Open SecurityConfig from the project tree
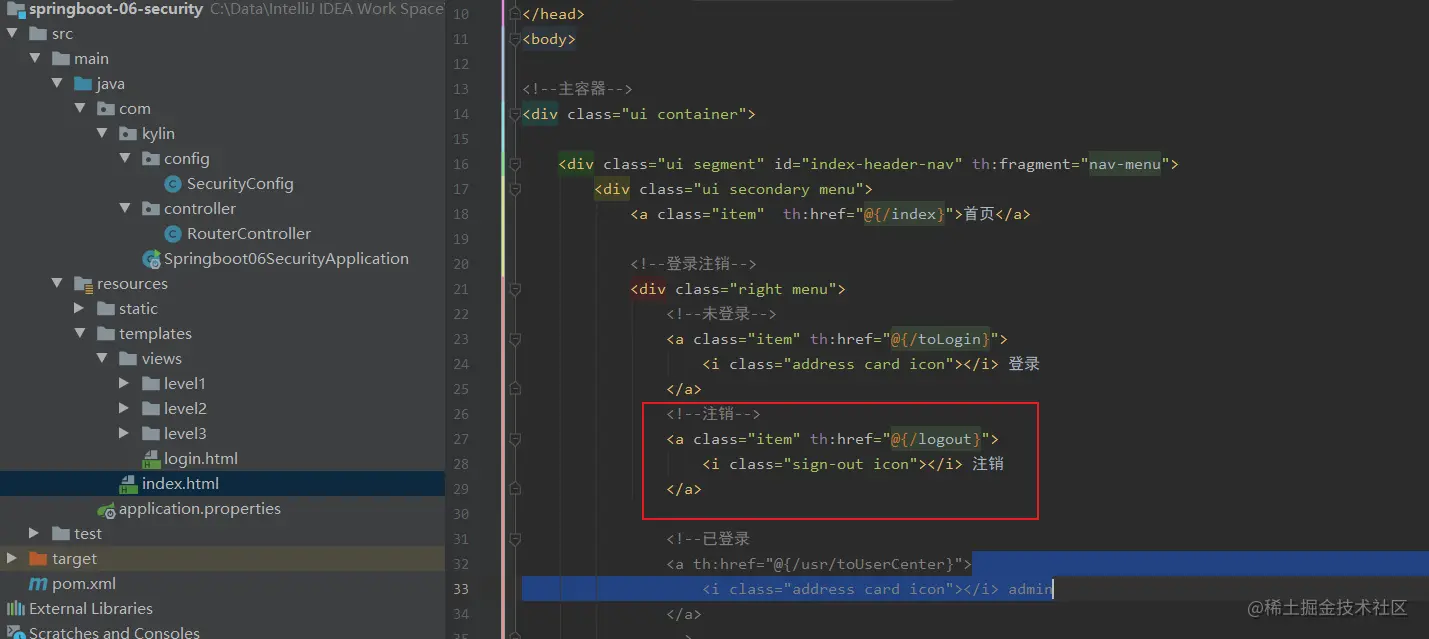1429x639 pixels. point(240,184)
